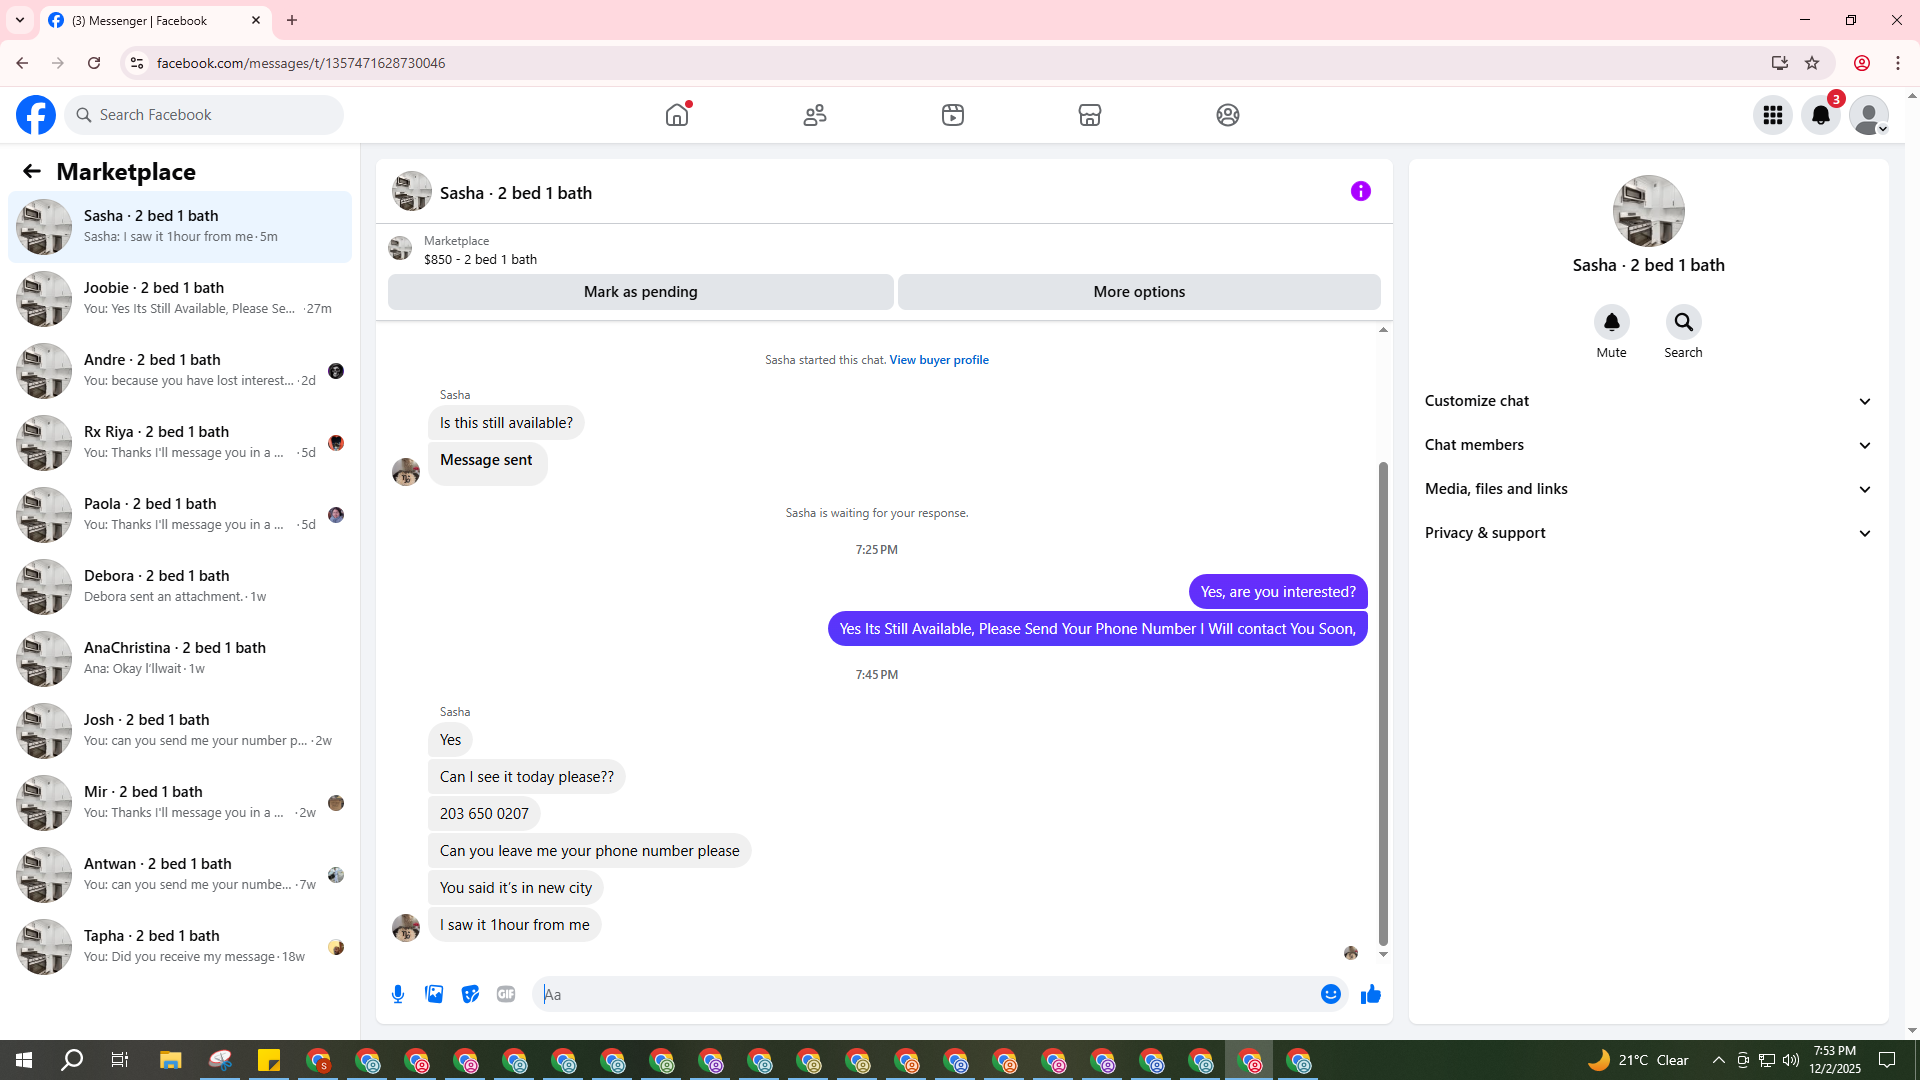This screenshot has width=1920, height=1080.
Task: Send a thumbs up like
Action: pos(1370,994)
